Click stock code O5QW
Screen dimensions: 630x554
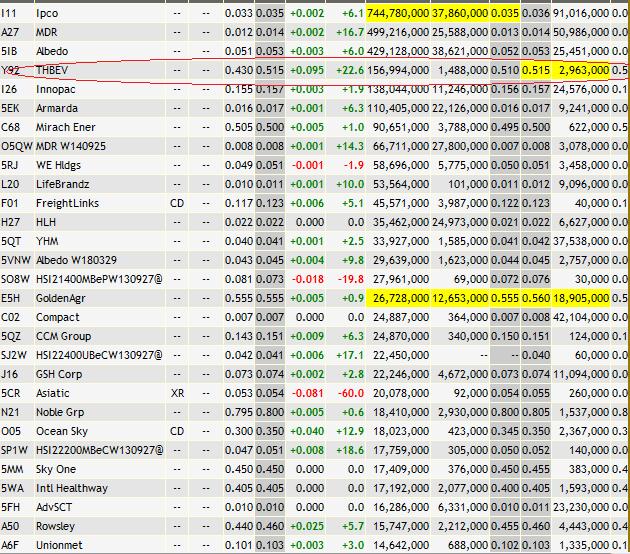click(x=16, y=146)
